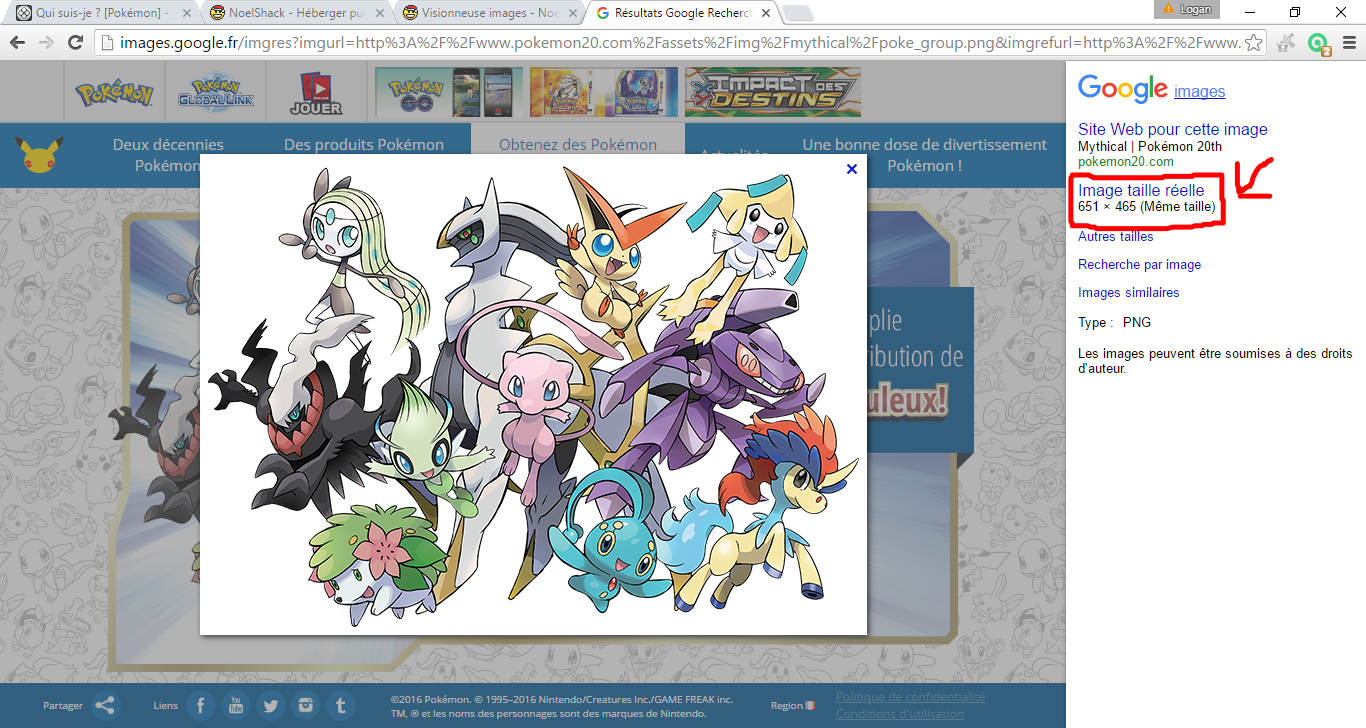
Task: Click the Logan profile button
Action: point(1186,9)
